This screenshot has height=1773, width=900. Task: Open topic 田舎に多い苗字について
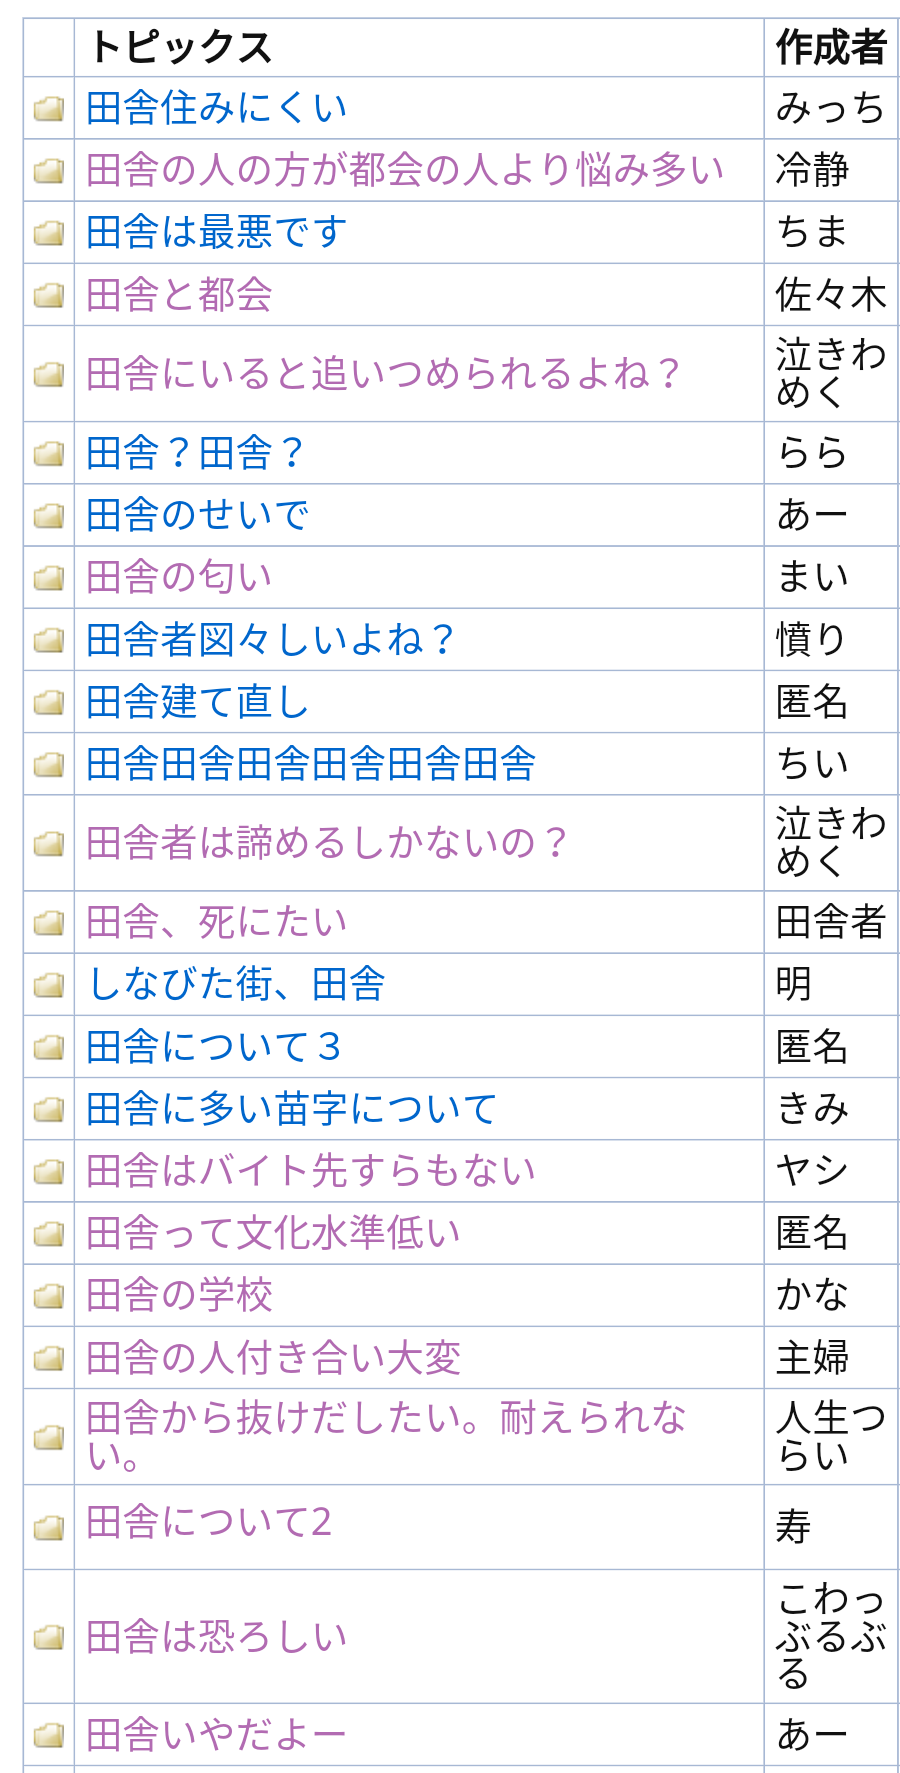coord(292,1109)
